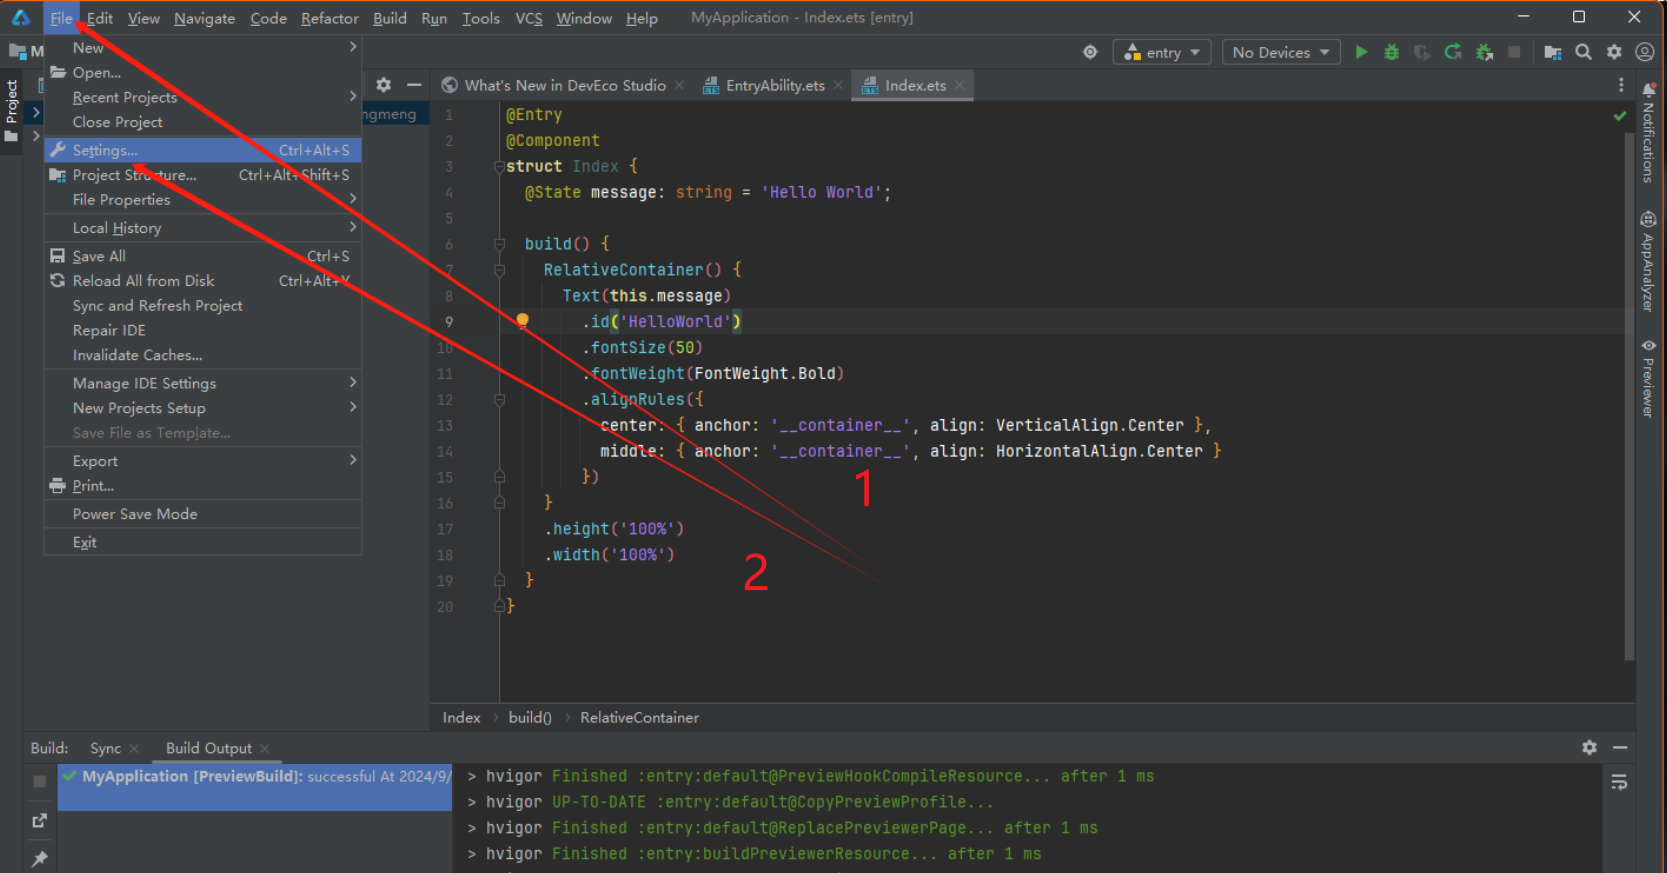Switch to What's New in DevEco Studio tab
This screenshot has height=873, width=1667.
[x=564, y=85]
